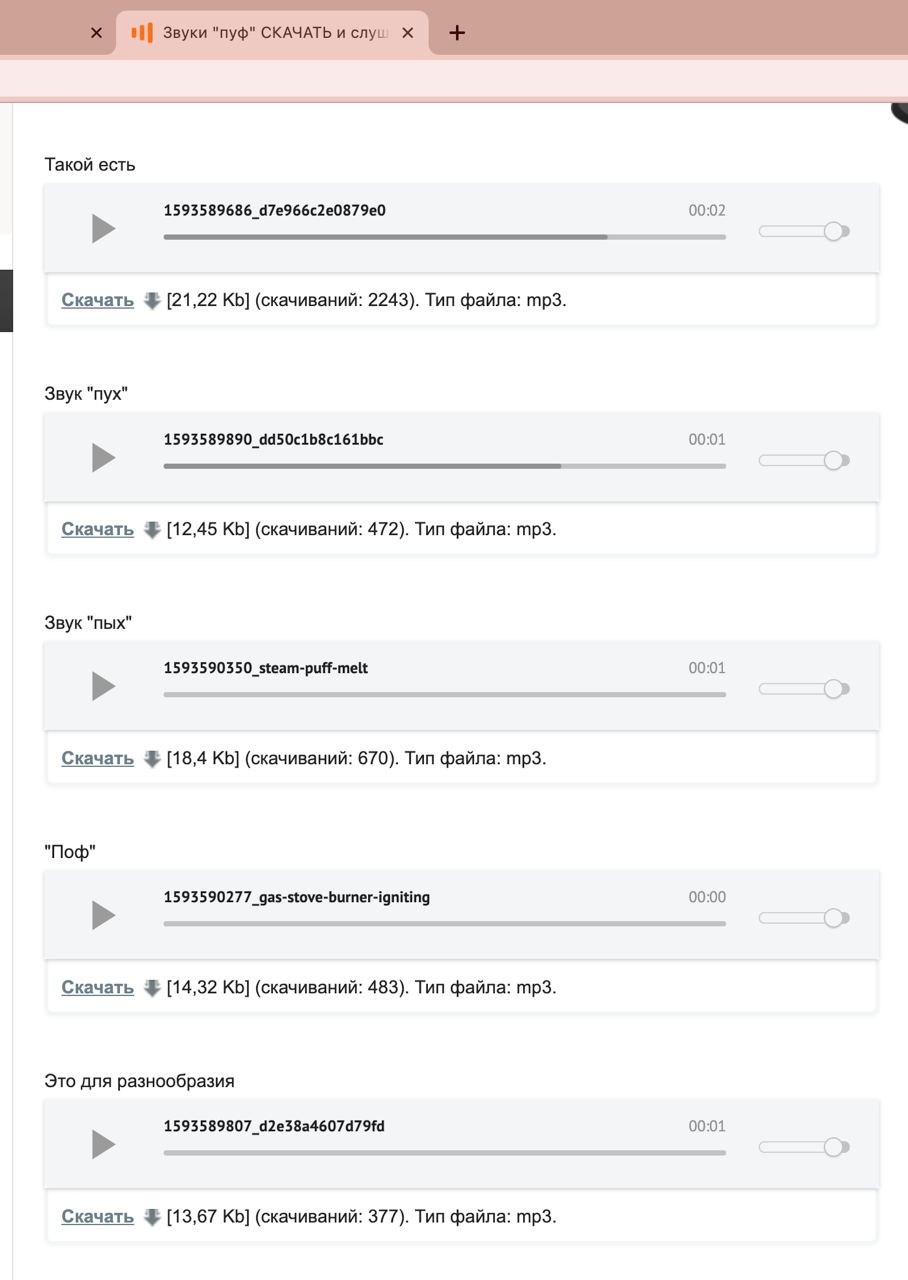Viewport: 908px width, 1280px height.
Task: Switch to the Звуки "пуф" СКАЧАТЬ tab
Action: click(273, 33)
